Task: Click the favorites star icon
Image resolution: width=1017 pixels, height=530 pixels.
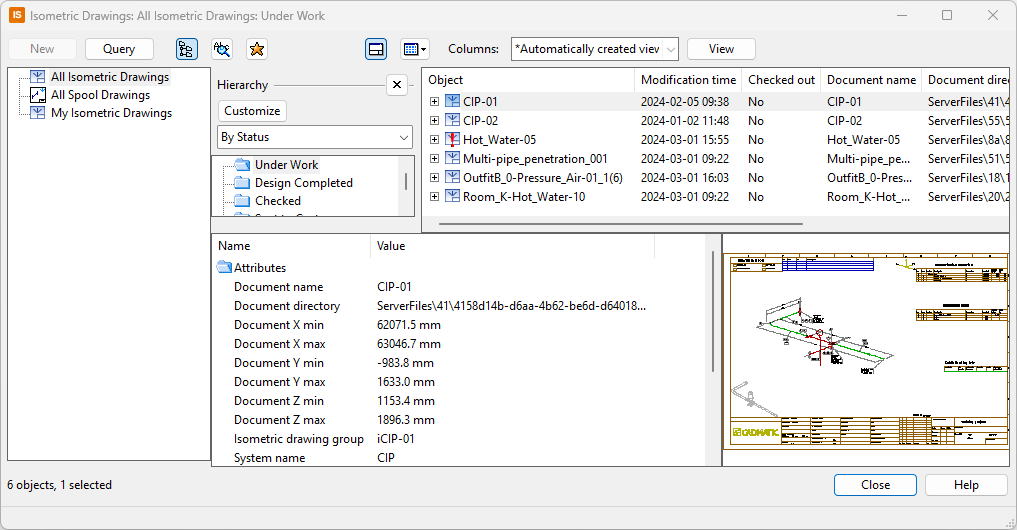Action: 257,49
